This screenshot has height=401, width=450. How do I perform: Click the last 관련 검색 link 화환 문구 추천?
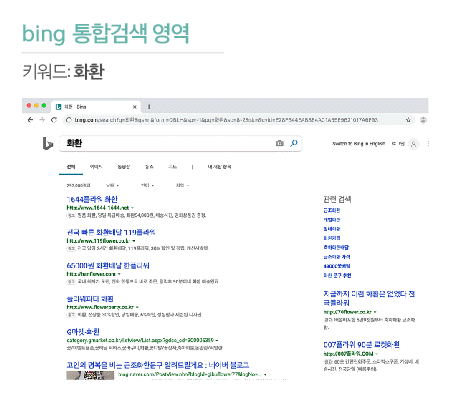337,275
